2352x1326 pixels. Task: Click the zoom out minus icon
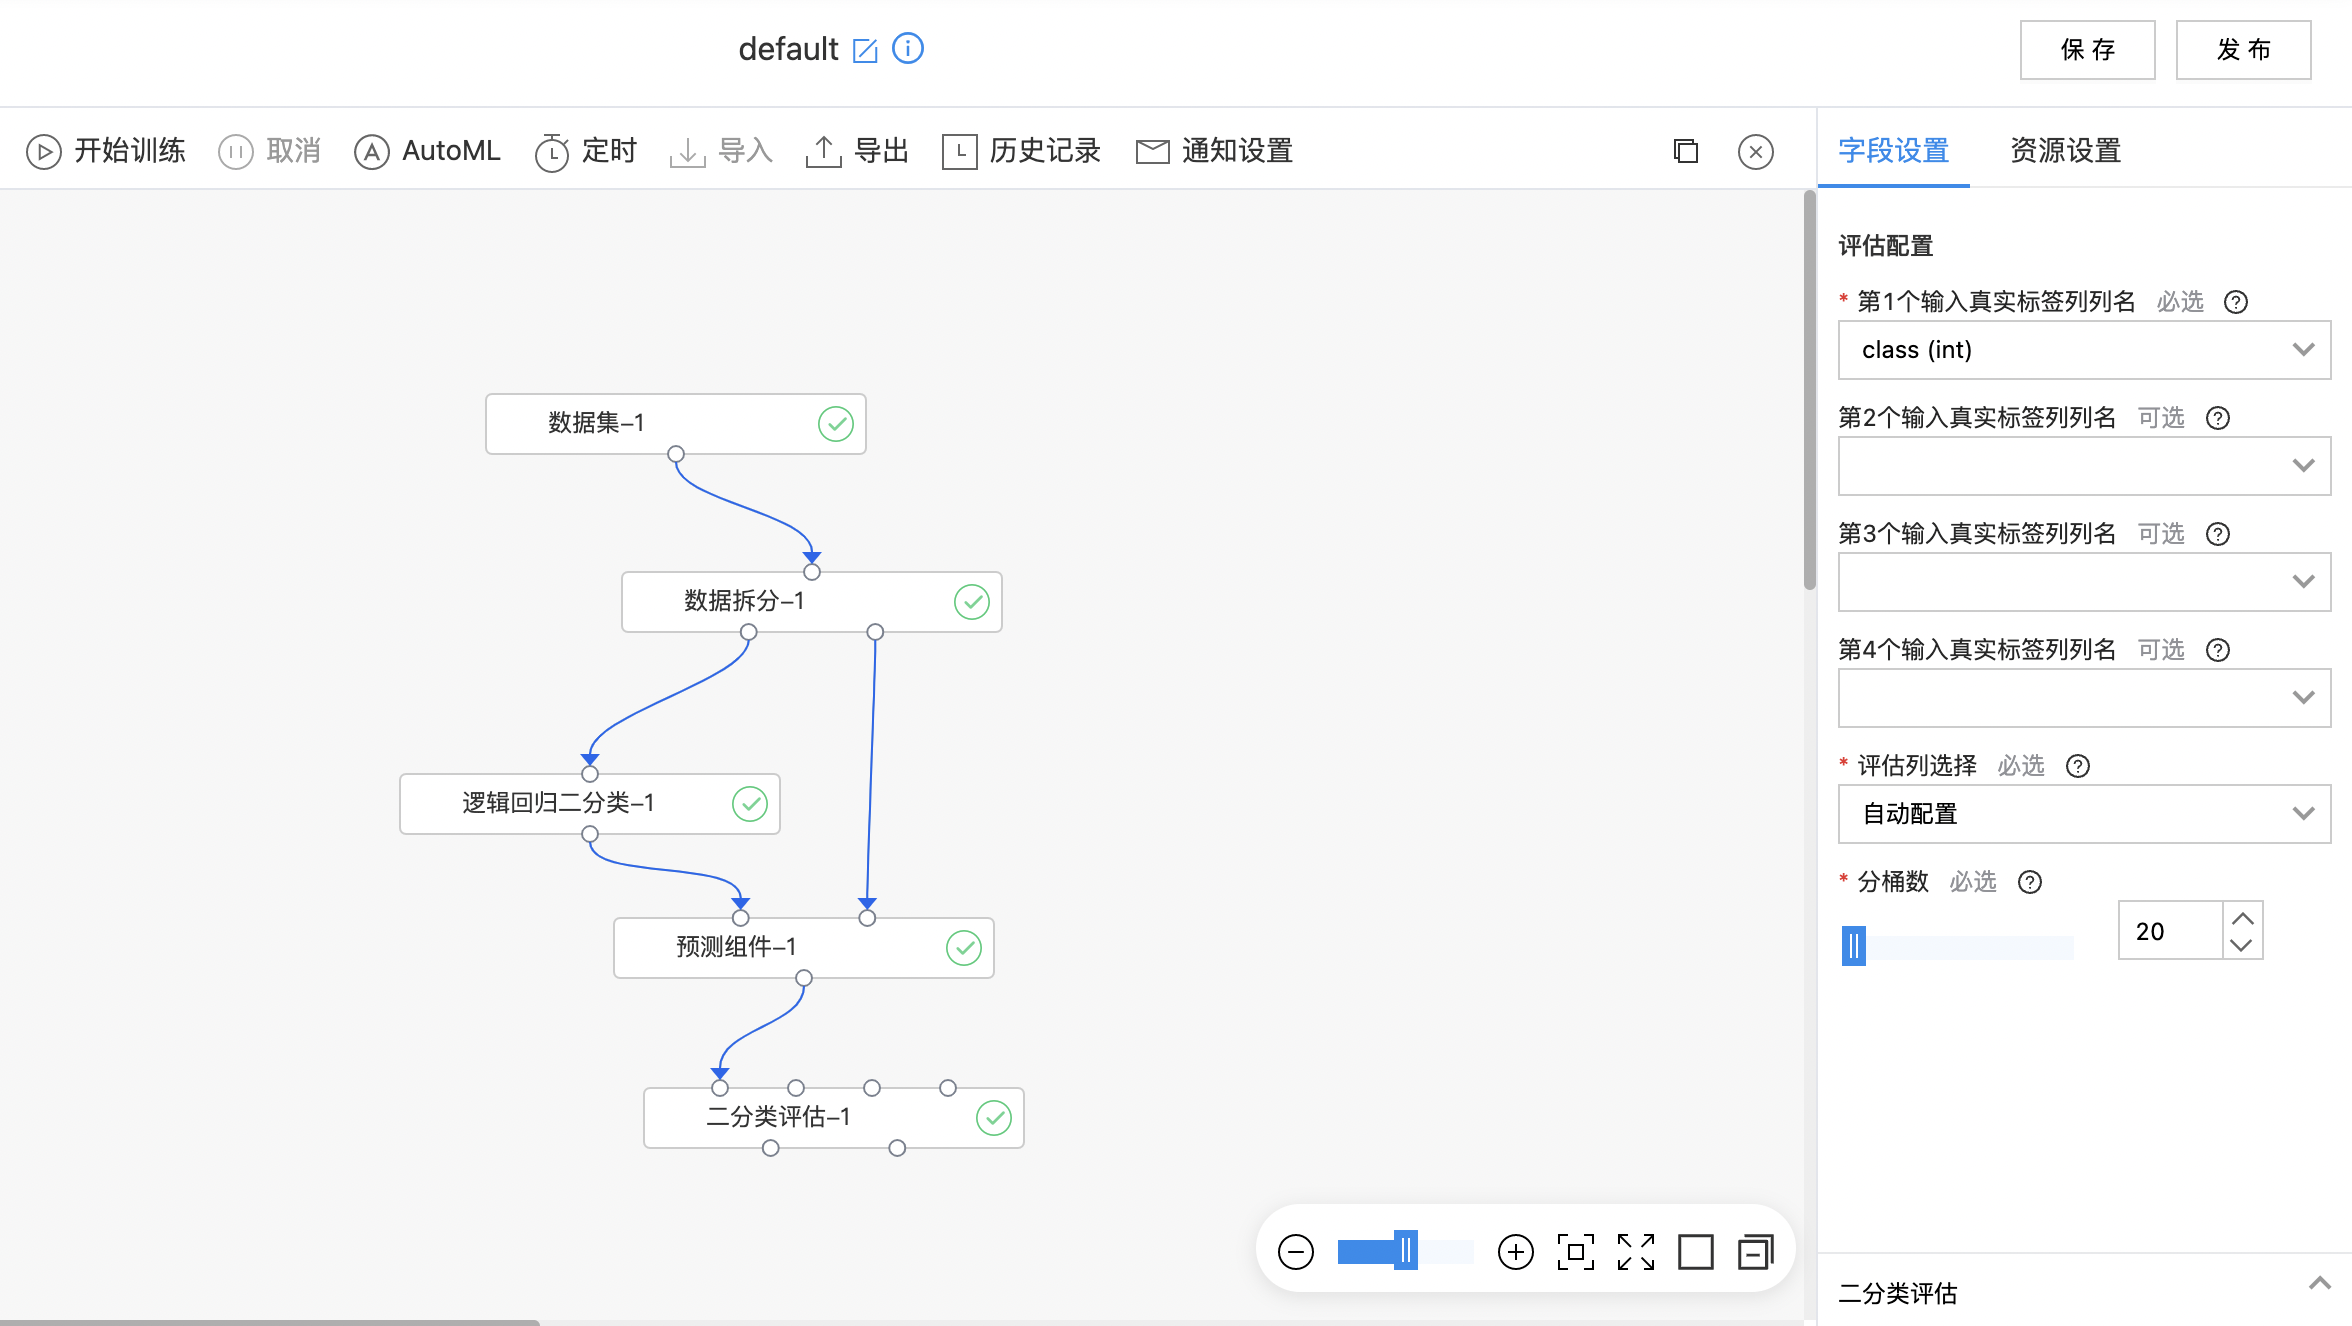(1296, 1252)
